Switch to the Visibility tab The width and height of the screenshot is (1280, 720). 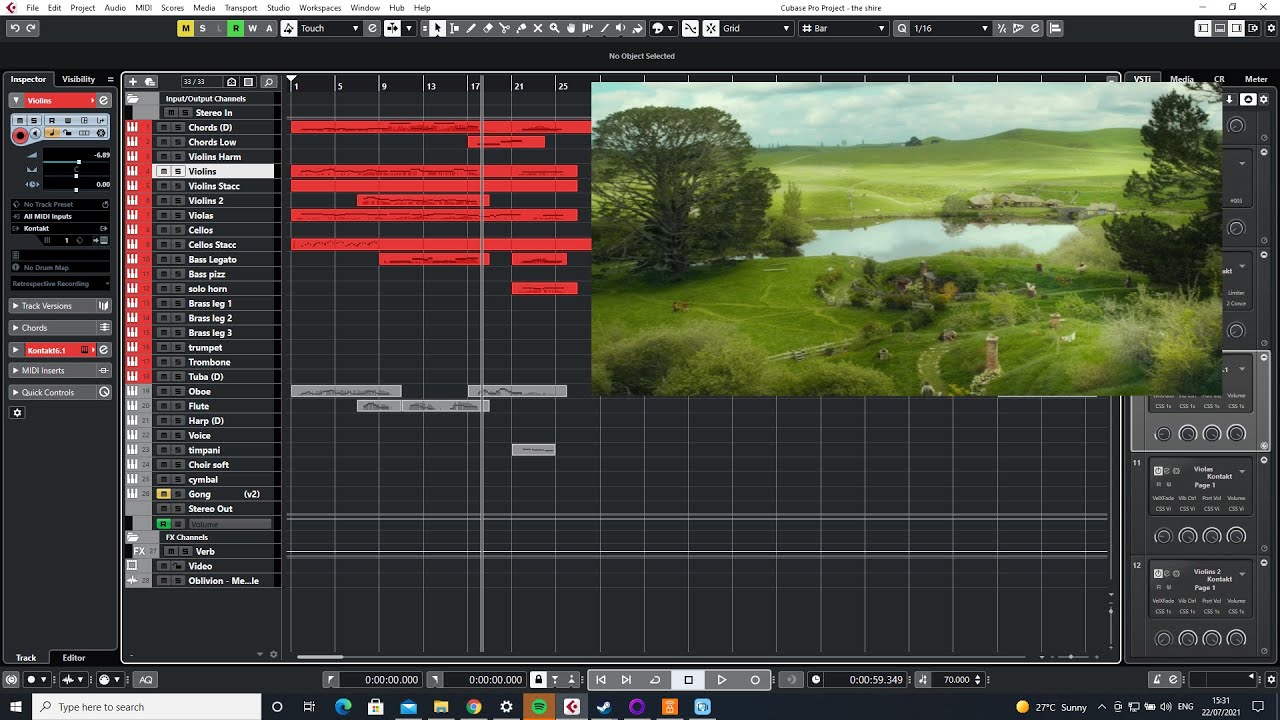click(78, 79)
